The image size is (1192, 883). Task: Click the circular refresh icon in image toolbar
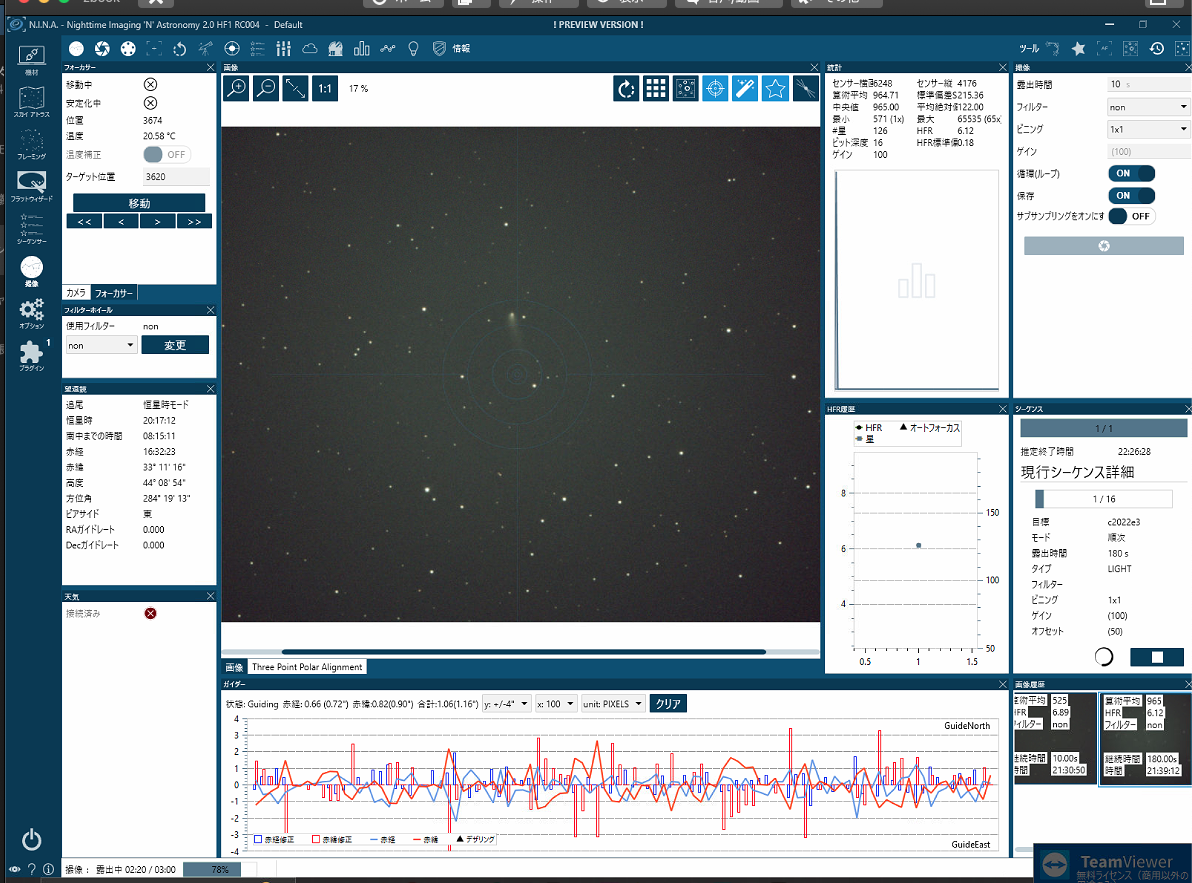[x=626, y=88]
